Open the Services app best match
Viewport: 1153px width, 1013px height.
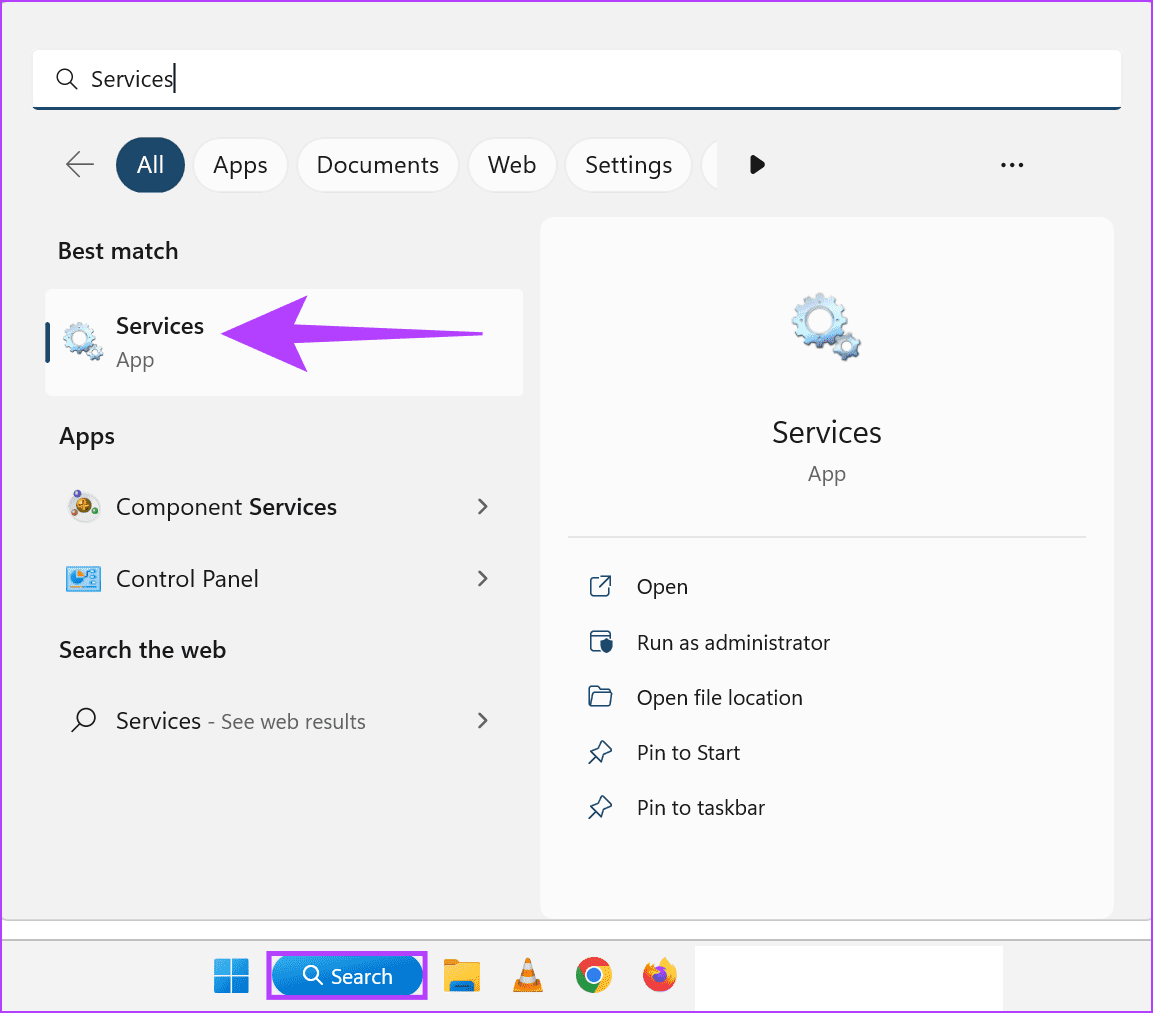click(x=284, y=343)
